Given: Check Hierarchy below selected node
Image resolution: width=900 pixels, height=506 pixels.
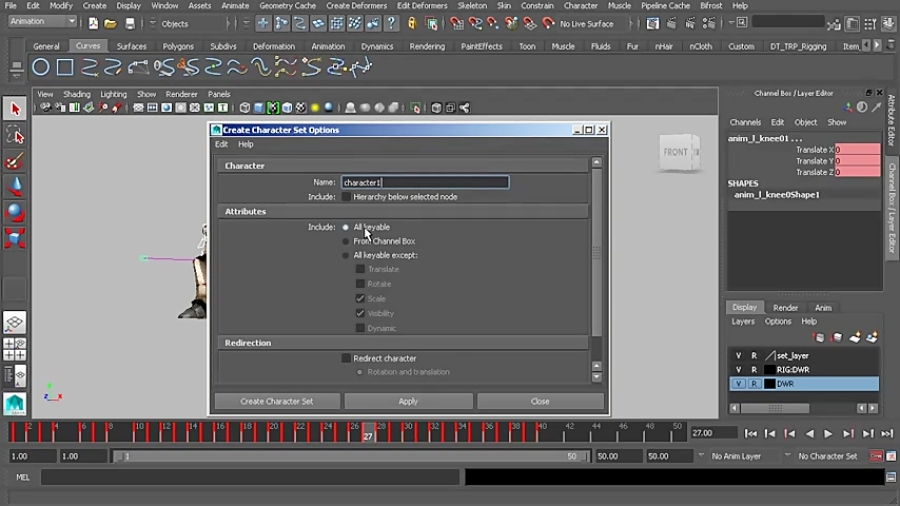Looking at the screenshot, I should (346, 197).
